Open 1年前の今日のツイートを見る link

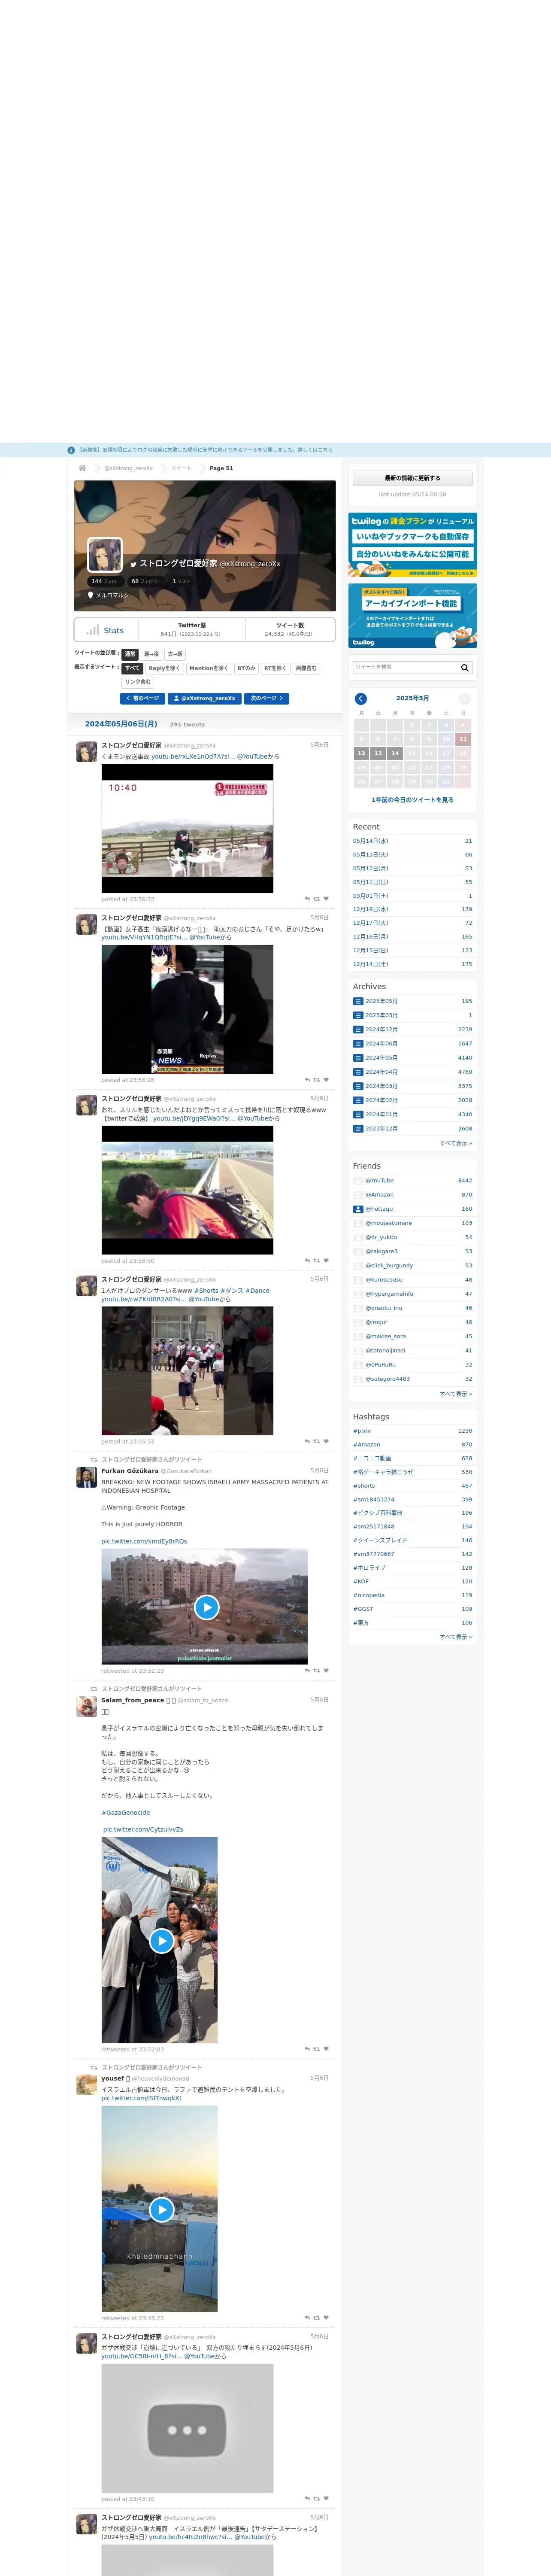tap(412, 800)
